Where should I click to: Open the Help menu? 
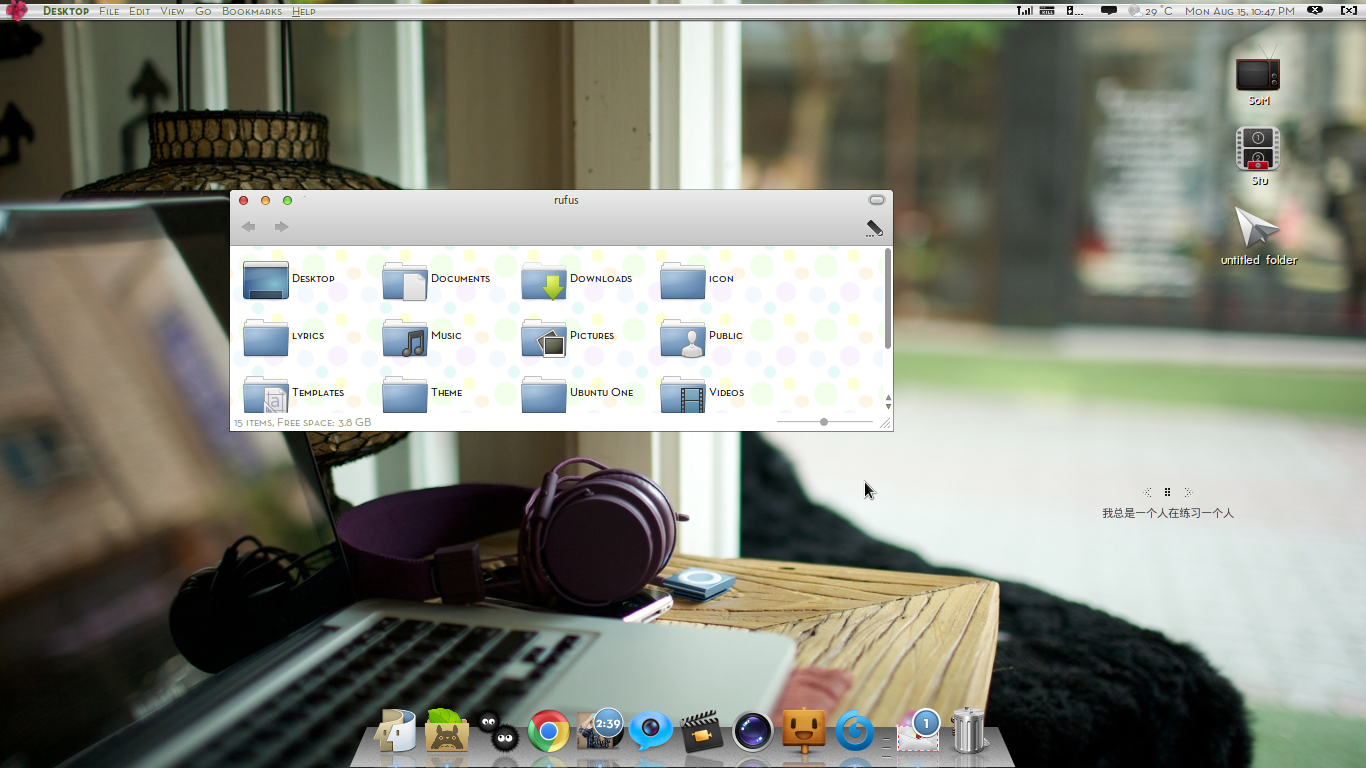(x=304, y=11)
